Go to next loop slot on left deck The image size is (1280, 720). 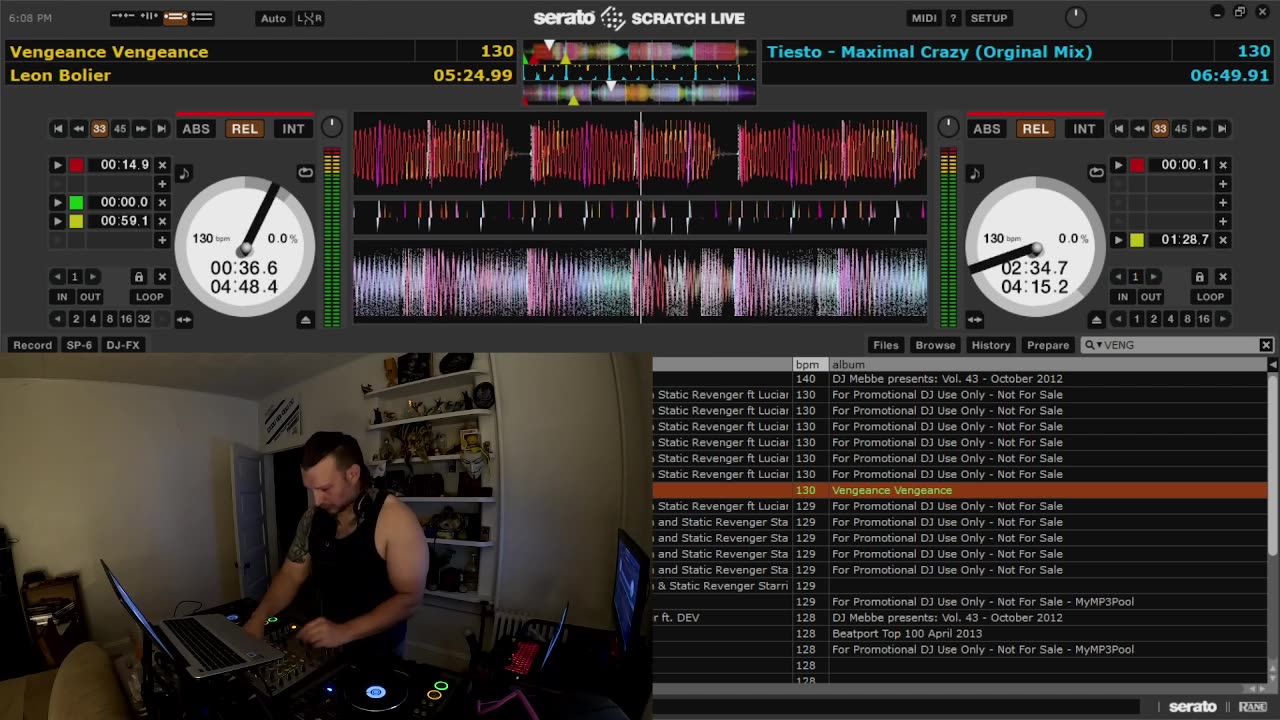(x=92, y=277)
